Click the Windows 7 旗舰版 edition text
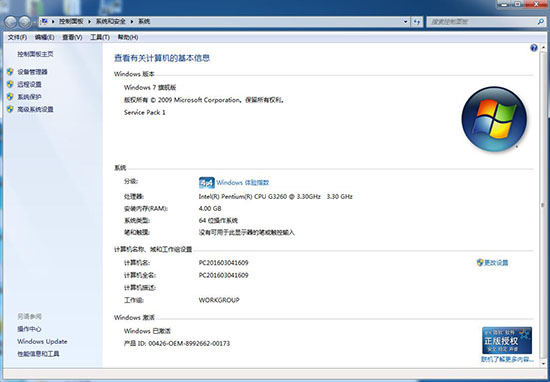The height and width of the screenshot is (382, 550). [150, 87]
